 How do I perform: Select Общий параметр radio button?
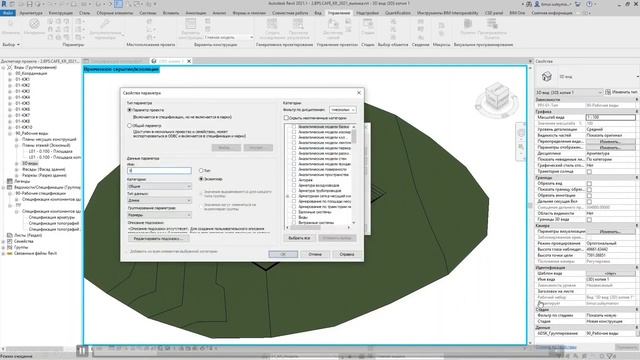coord(129,126)
